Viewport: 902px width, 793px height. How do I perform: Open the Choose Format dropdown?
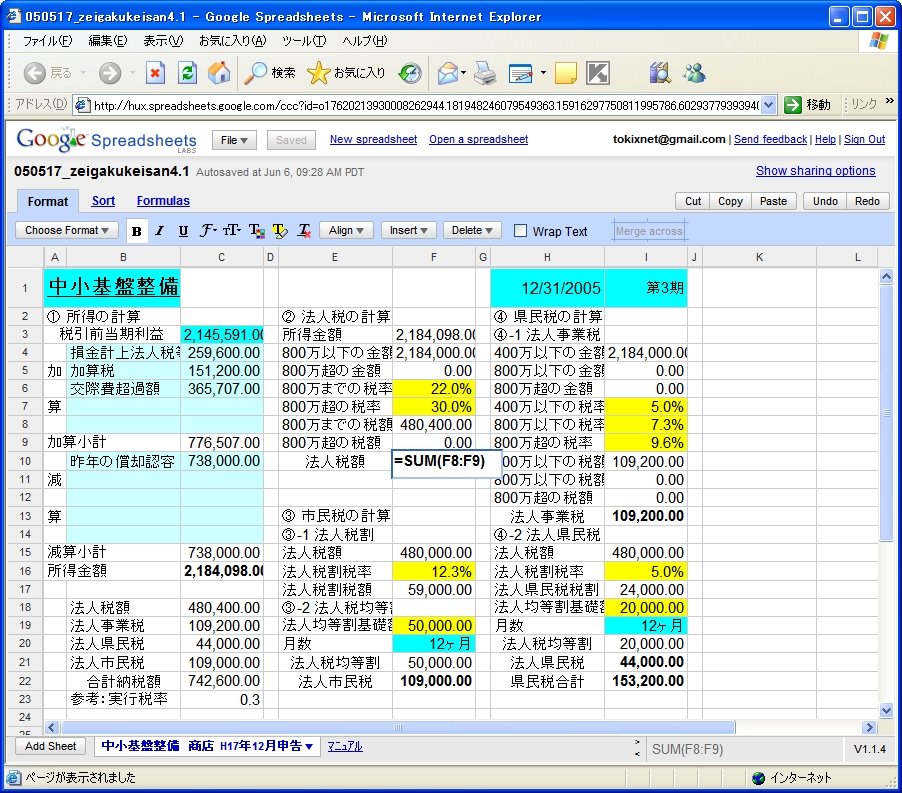tap(67, 231)
